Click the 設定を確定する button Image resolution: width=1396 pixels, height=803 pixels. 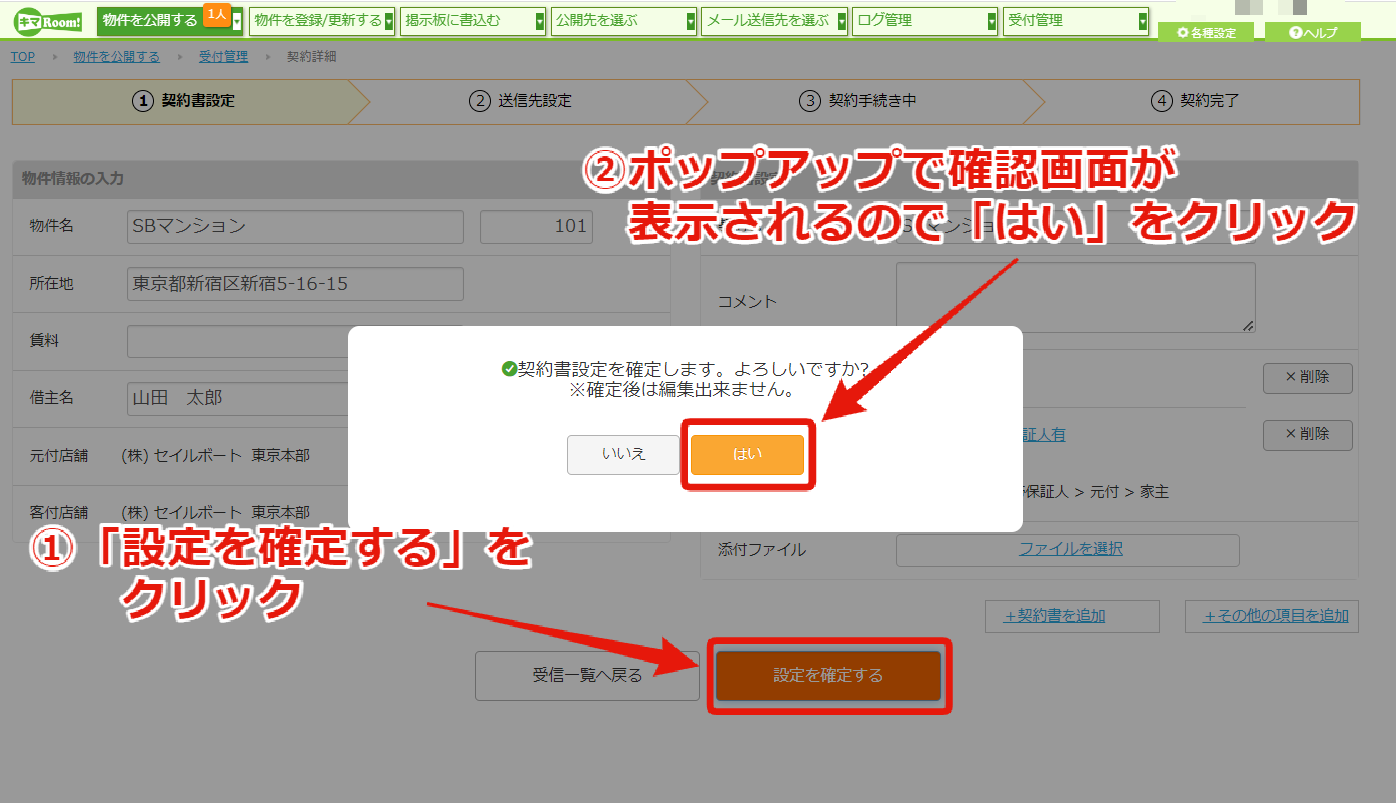(828, 676)
